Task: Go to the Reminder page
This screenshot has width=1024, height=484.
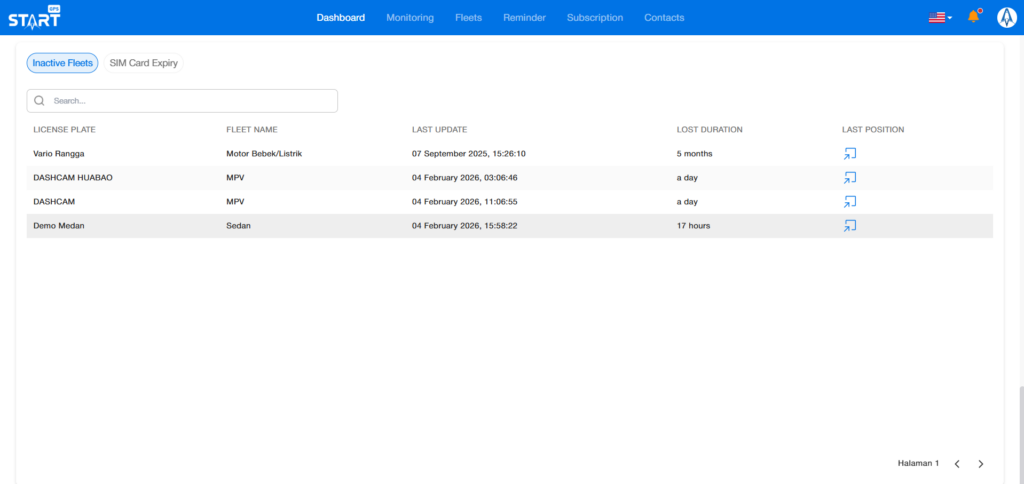Action: (x=524, y=18)
